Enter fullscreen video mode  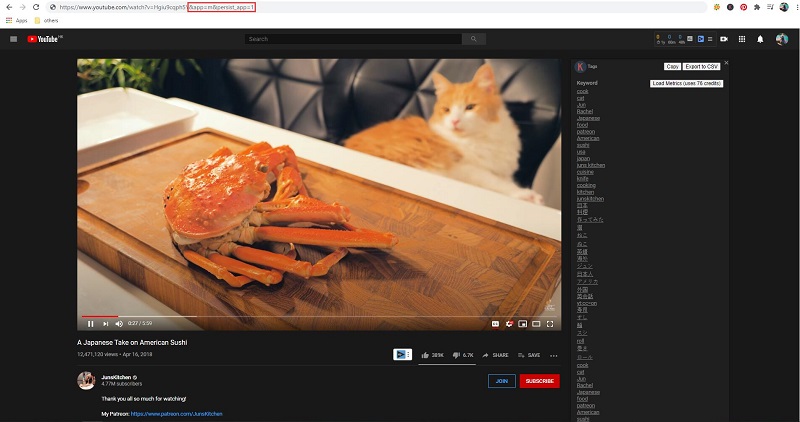[x=550, y=324]
